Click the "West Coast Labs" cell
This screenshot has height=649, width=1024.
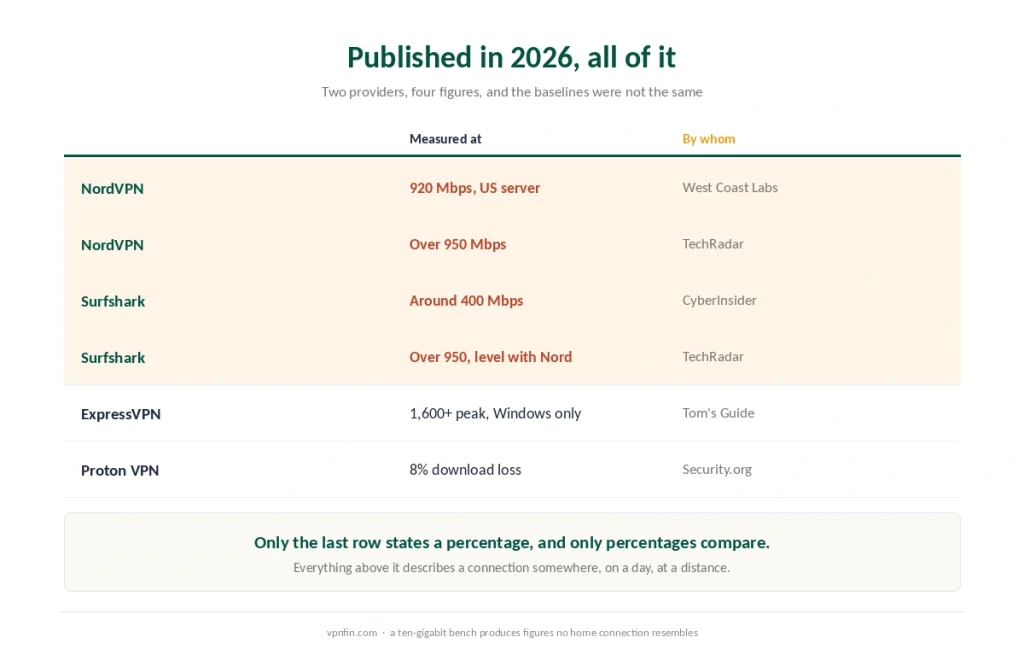(730, 187)
